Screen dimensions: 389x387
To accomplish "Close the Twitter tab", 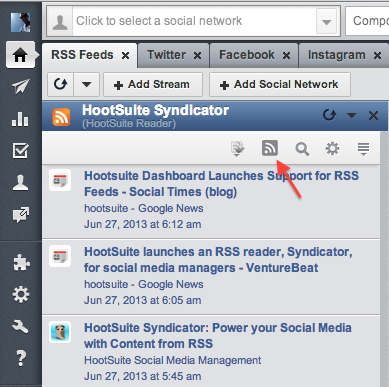I will coord(197,55).
